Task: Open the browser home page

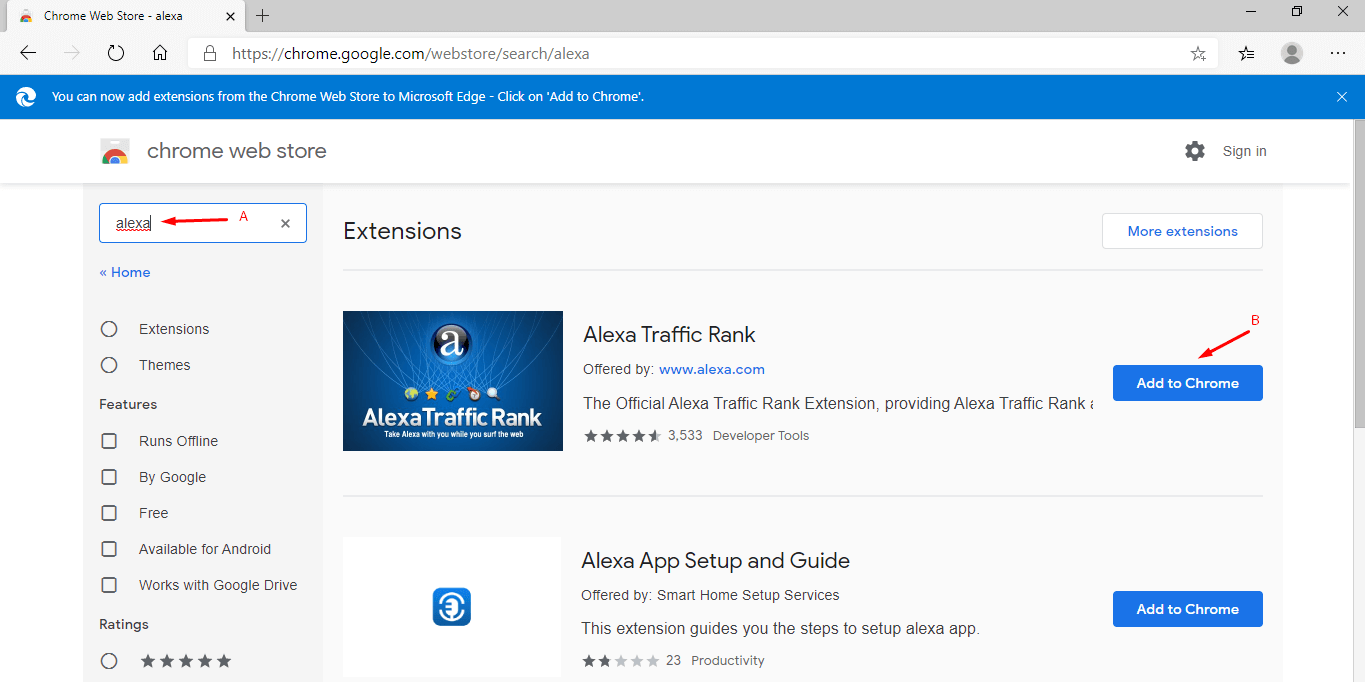Action: pyautogui.click(x=160, y=53)
